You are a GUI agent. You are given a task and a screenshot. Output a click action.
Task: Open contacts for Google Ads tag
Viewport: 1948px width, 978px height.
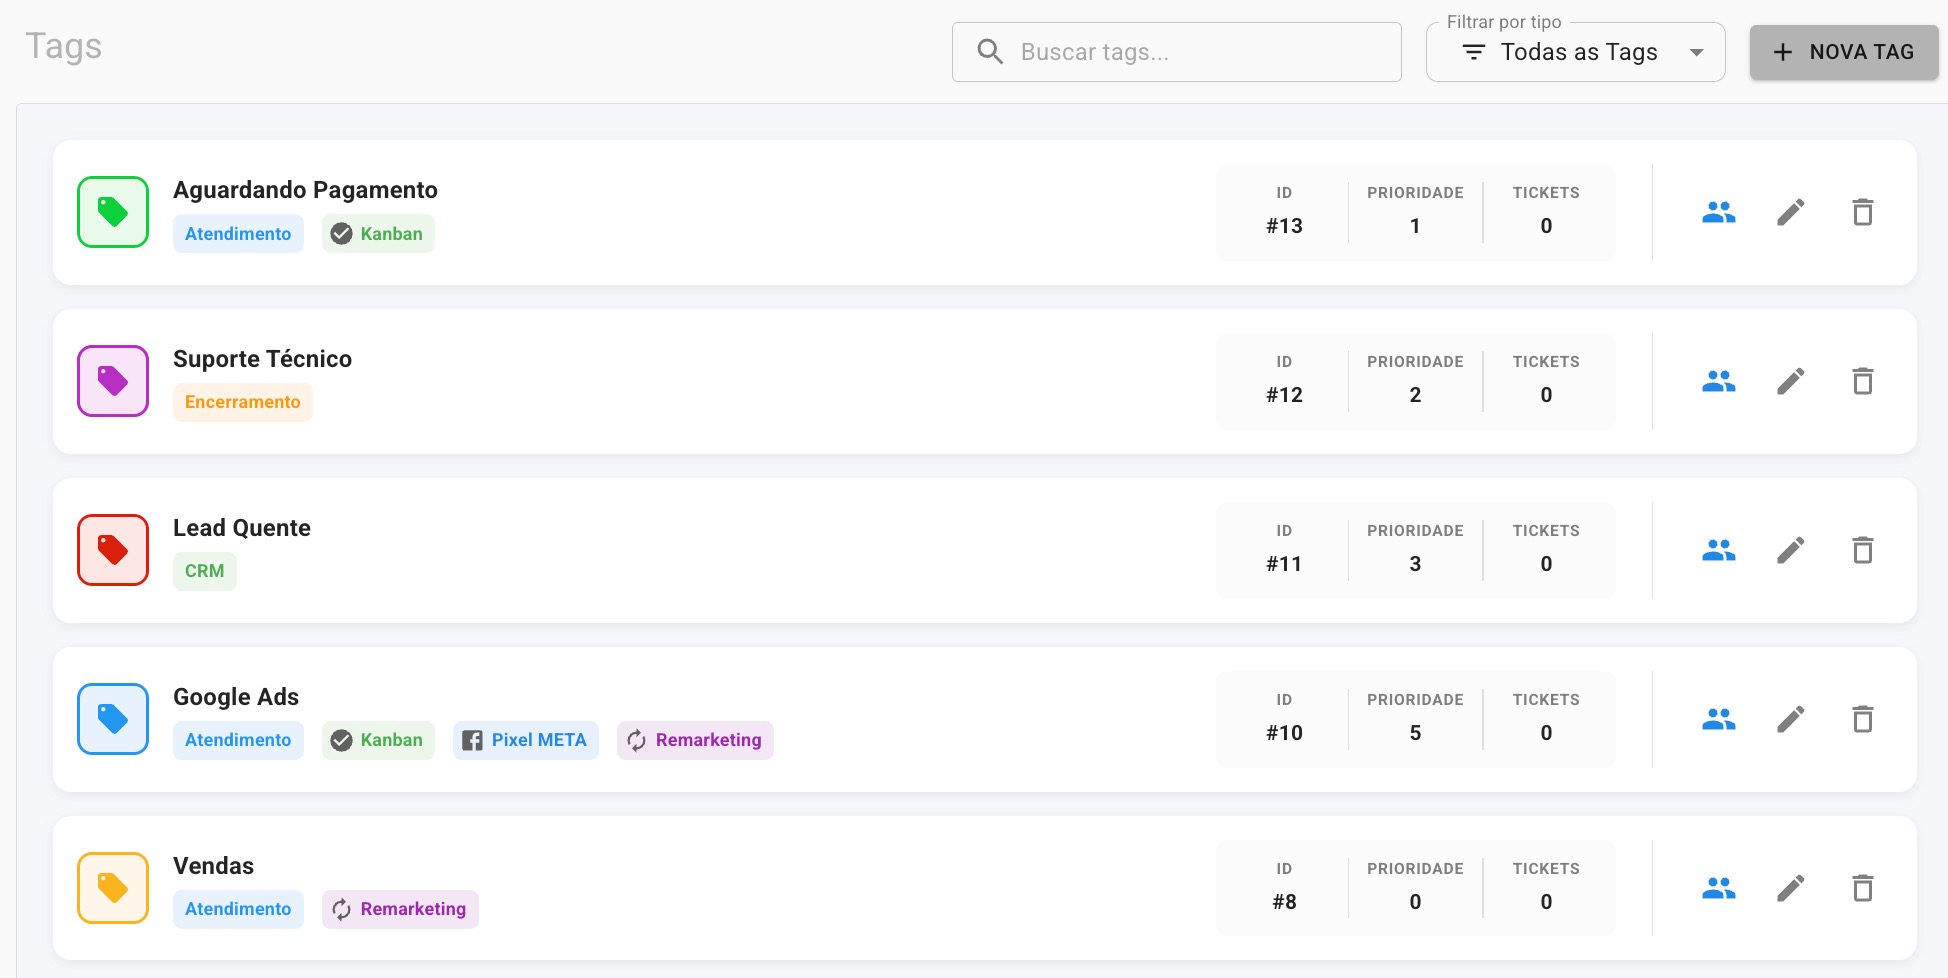(1718, 719)
